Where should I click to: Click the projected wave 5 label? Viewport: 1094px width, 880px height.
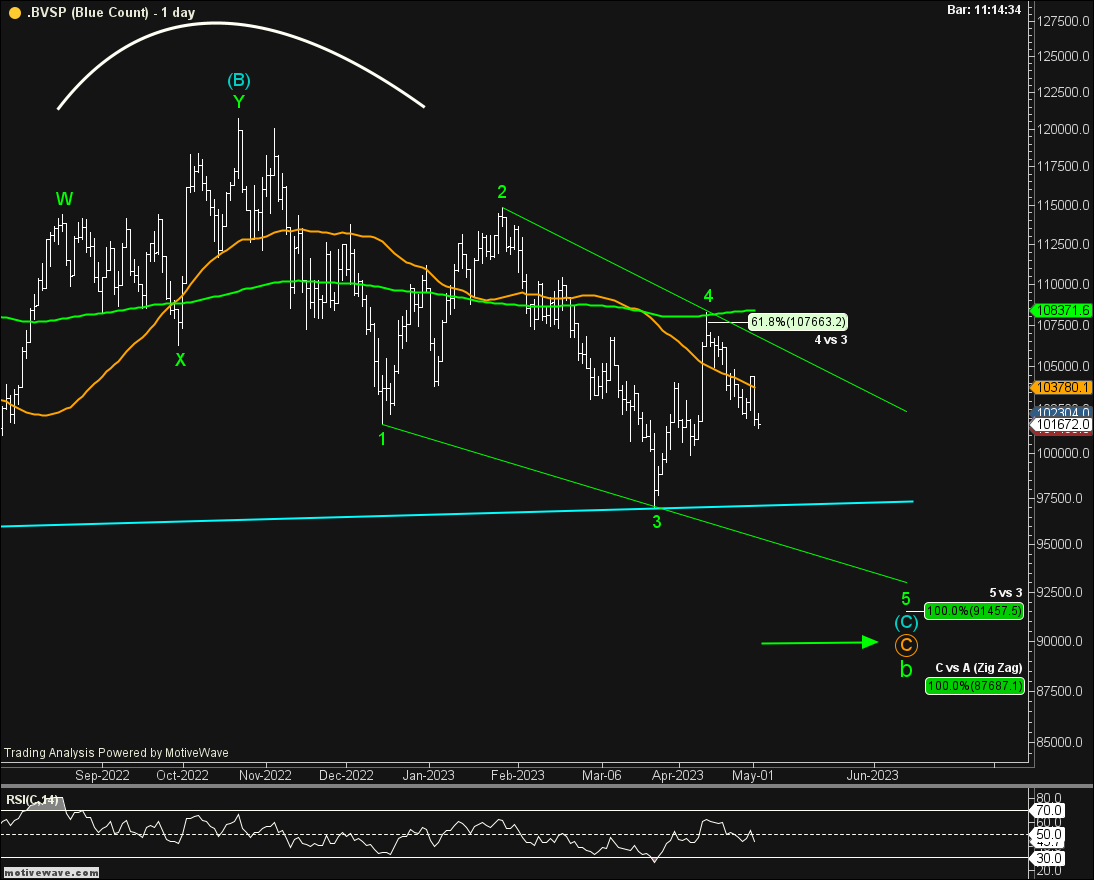[906, 599]
